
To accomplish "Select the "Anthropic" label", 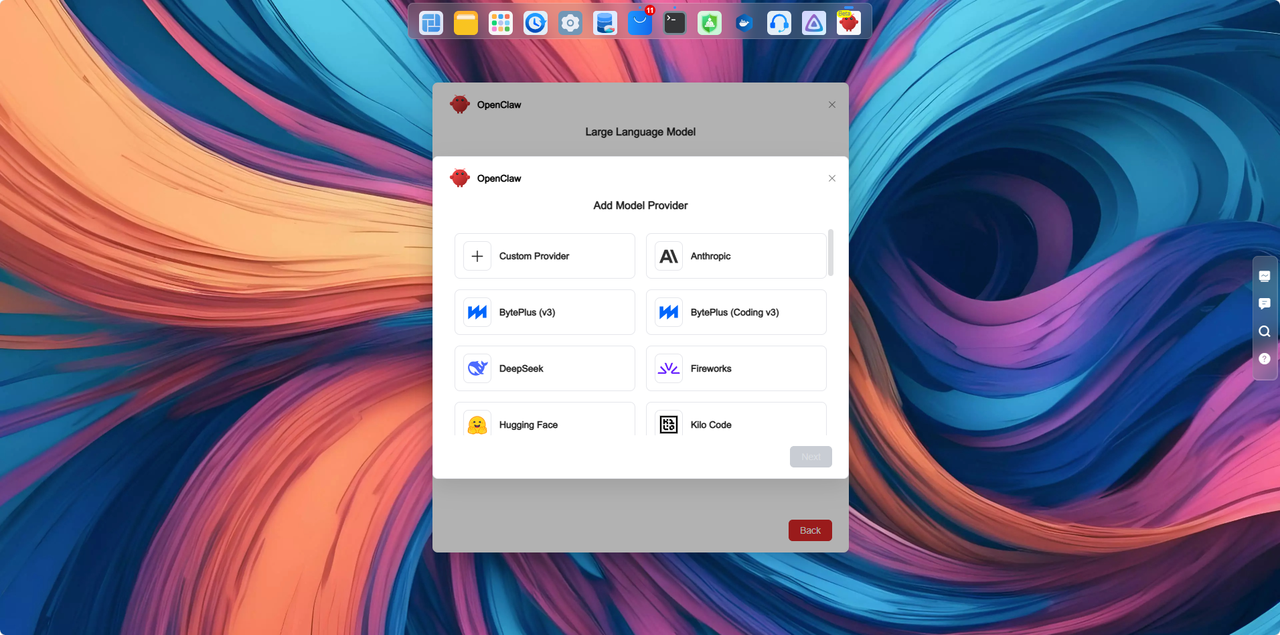I will [x=711, y=256].
